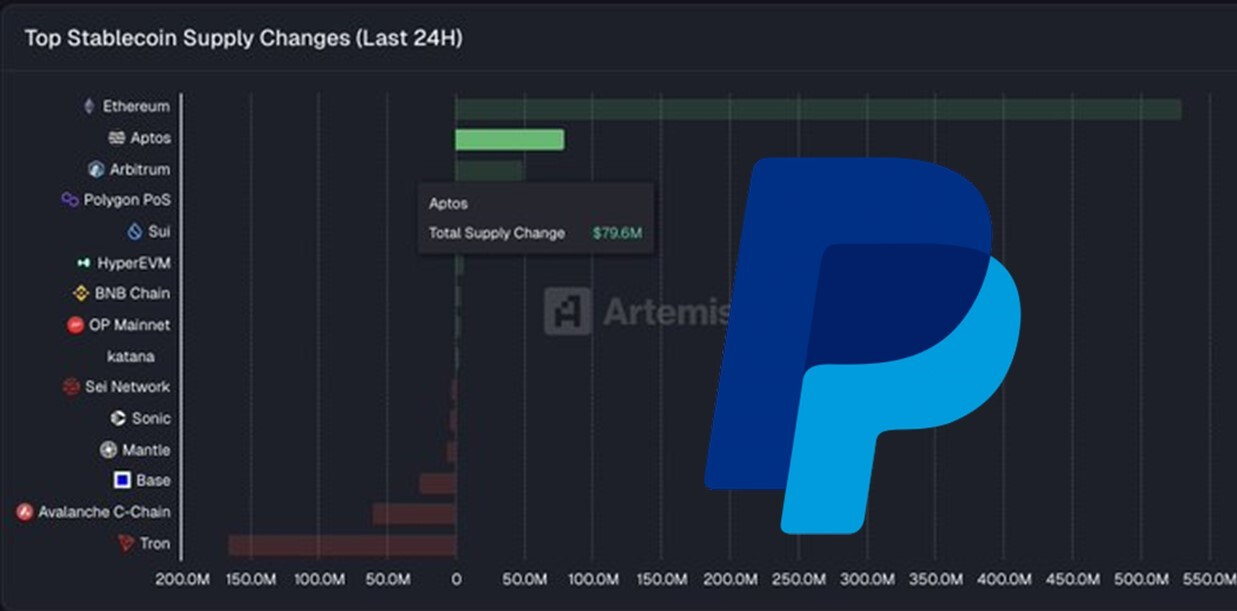
Task: Select the highlighted Aptos green bar
Action: click(x=510, y=139)
